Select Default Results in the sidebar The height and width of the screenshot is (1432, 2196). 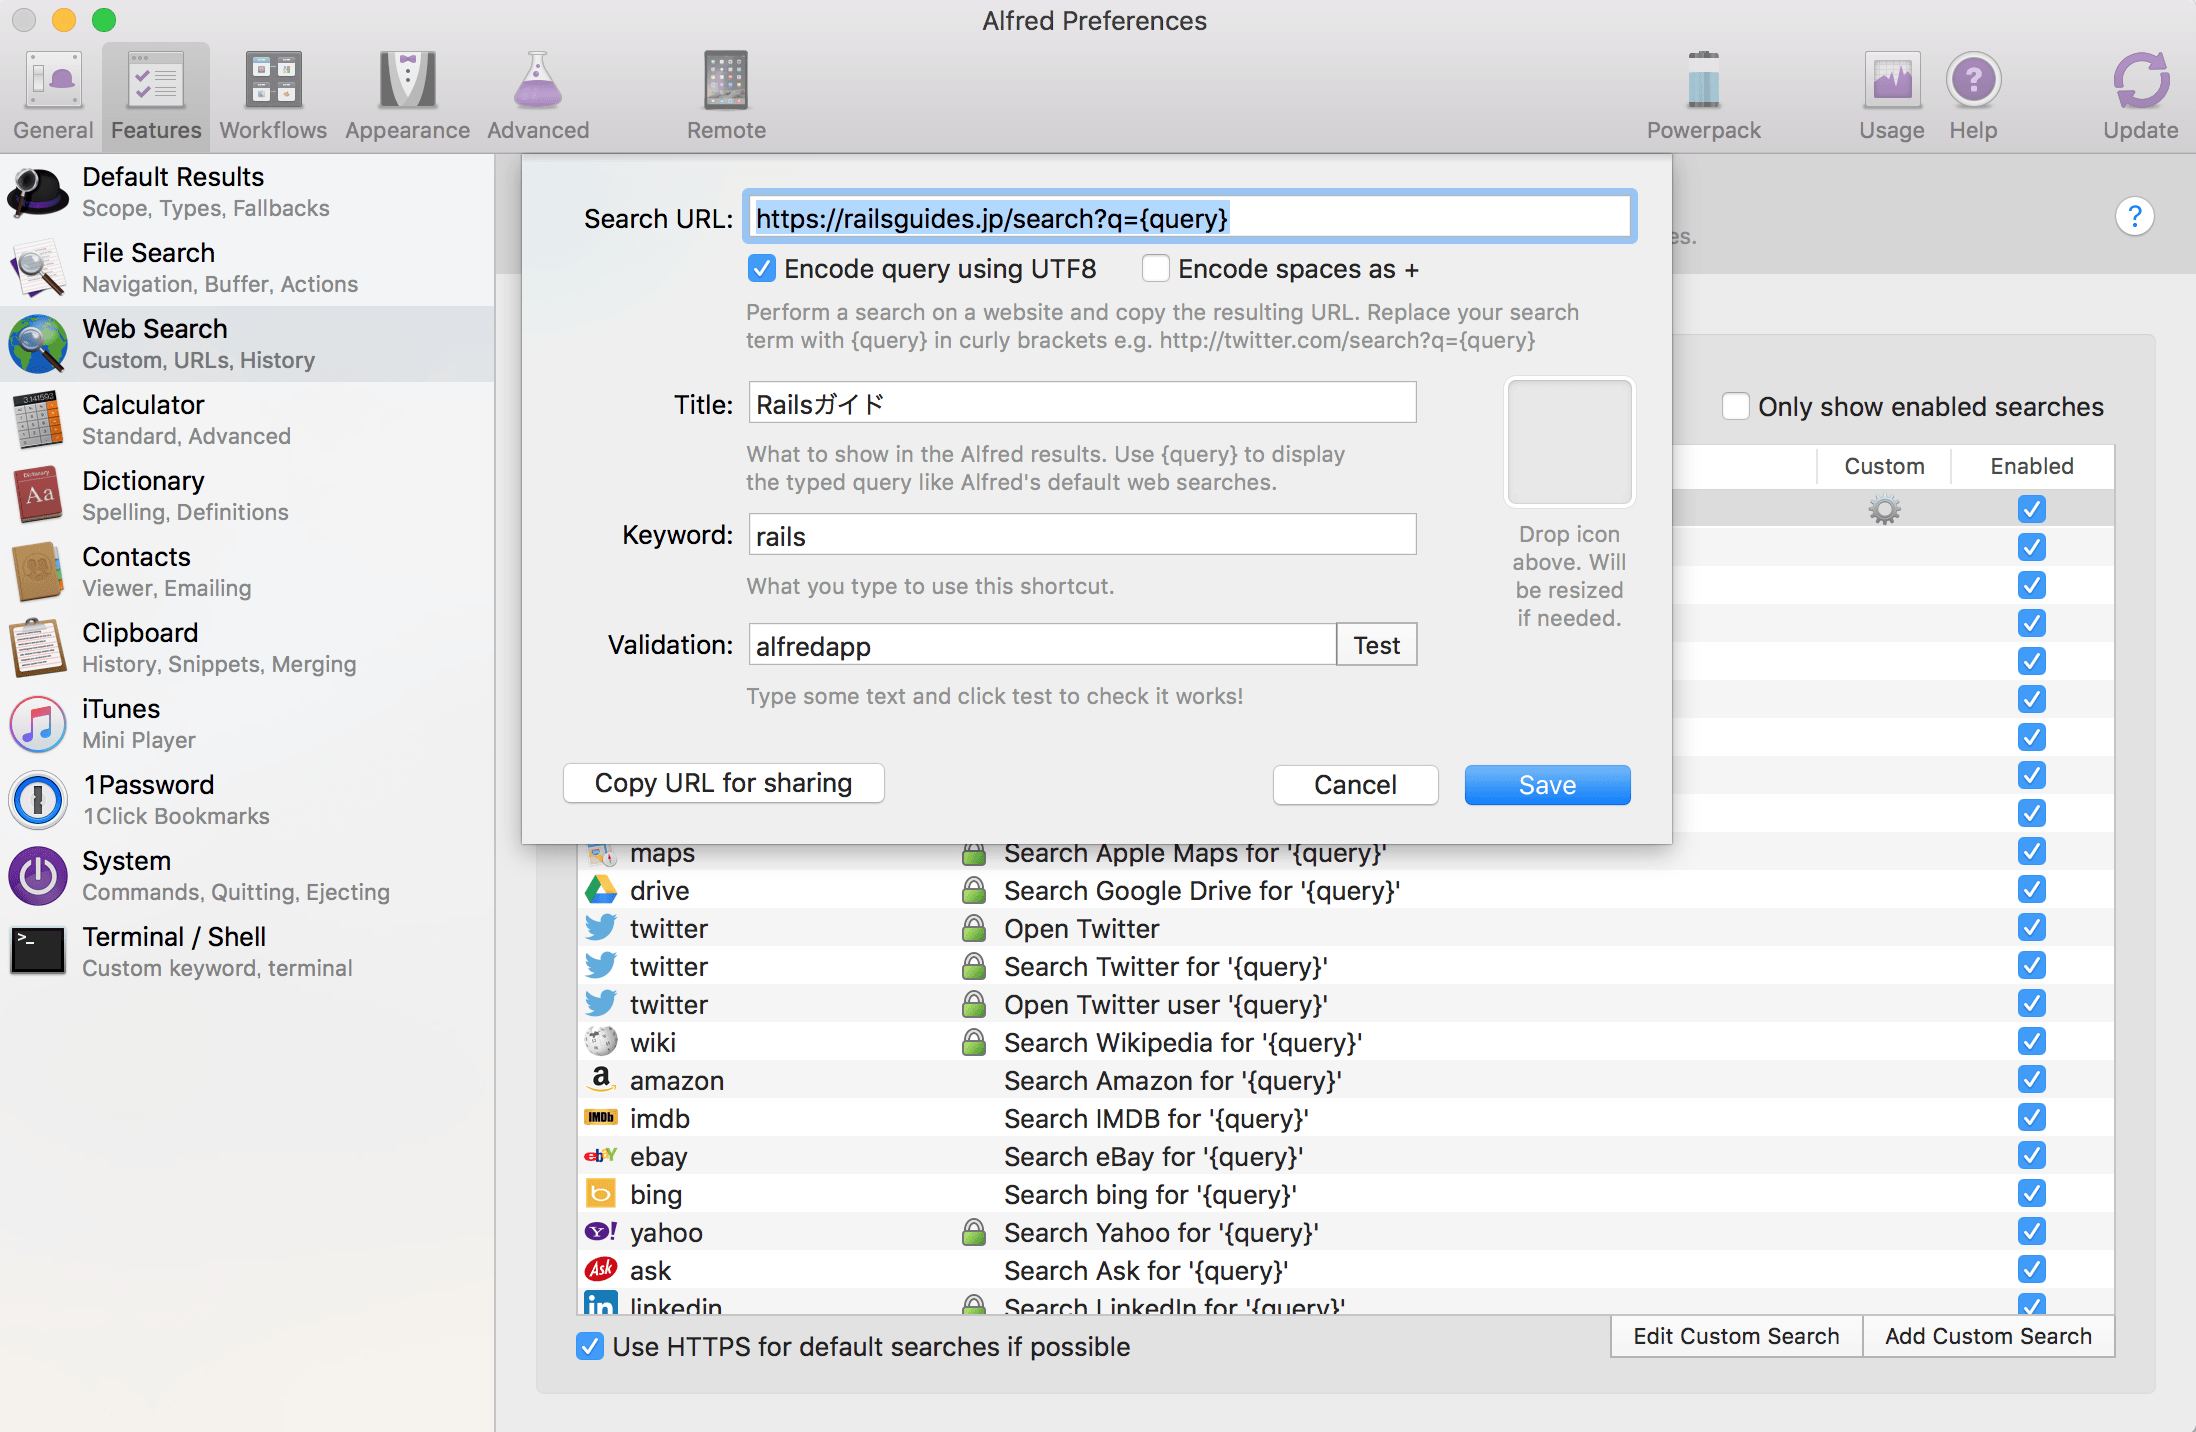coord(247,192)
